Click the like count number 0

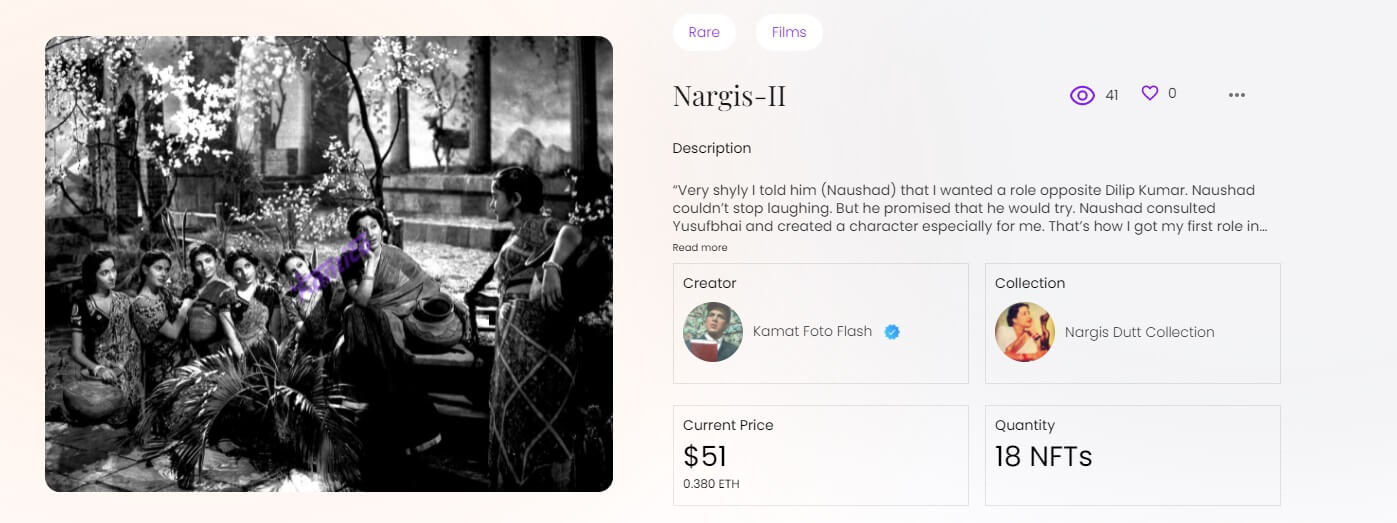1172,93
